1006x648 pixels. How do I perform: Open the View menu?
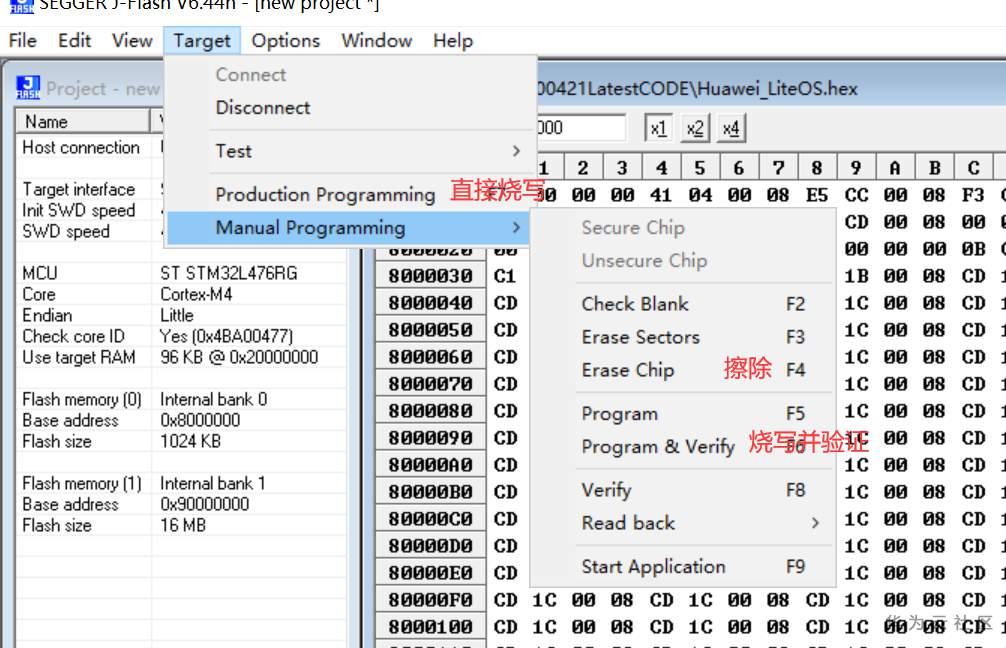point(132,40)
